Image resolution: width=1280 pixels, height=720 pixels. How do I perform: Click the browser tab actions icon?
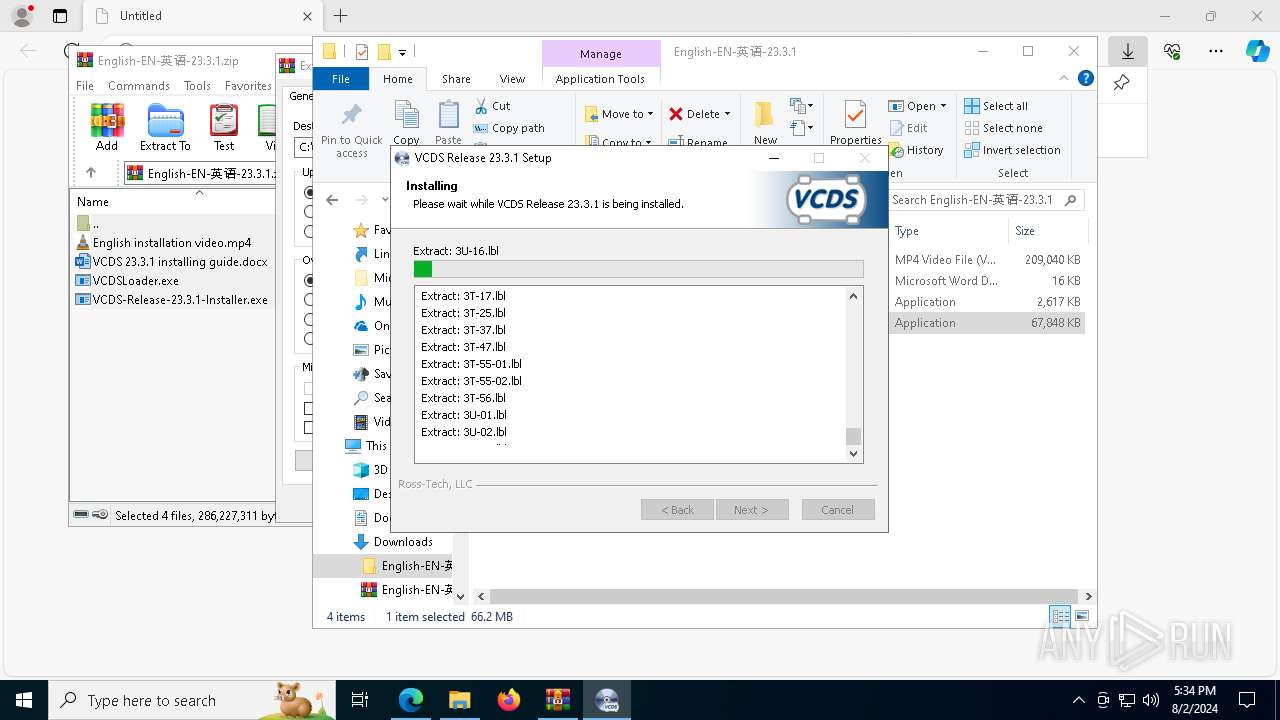tap(60, 16)
